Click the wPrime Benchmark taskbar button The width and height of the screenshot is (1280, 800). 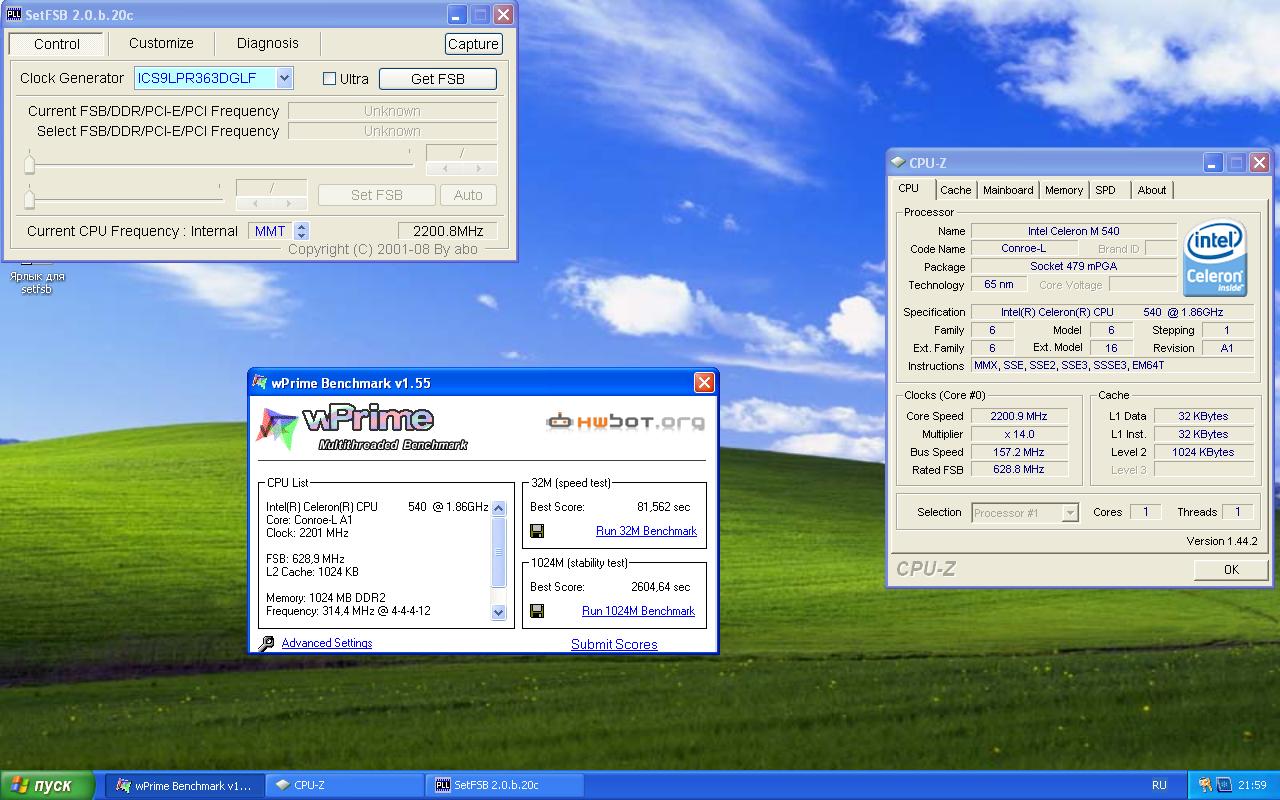click(x=186, y=785)
